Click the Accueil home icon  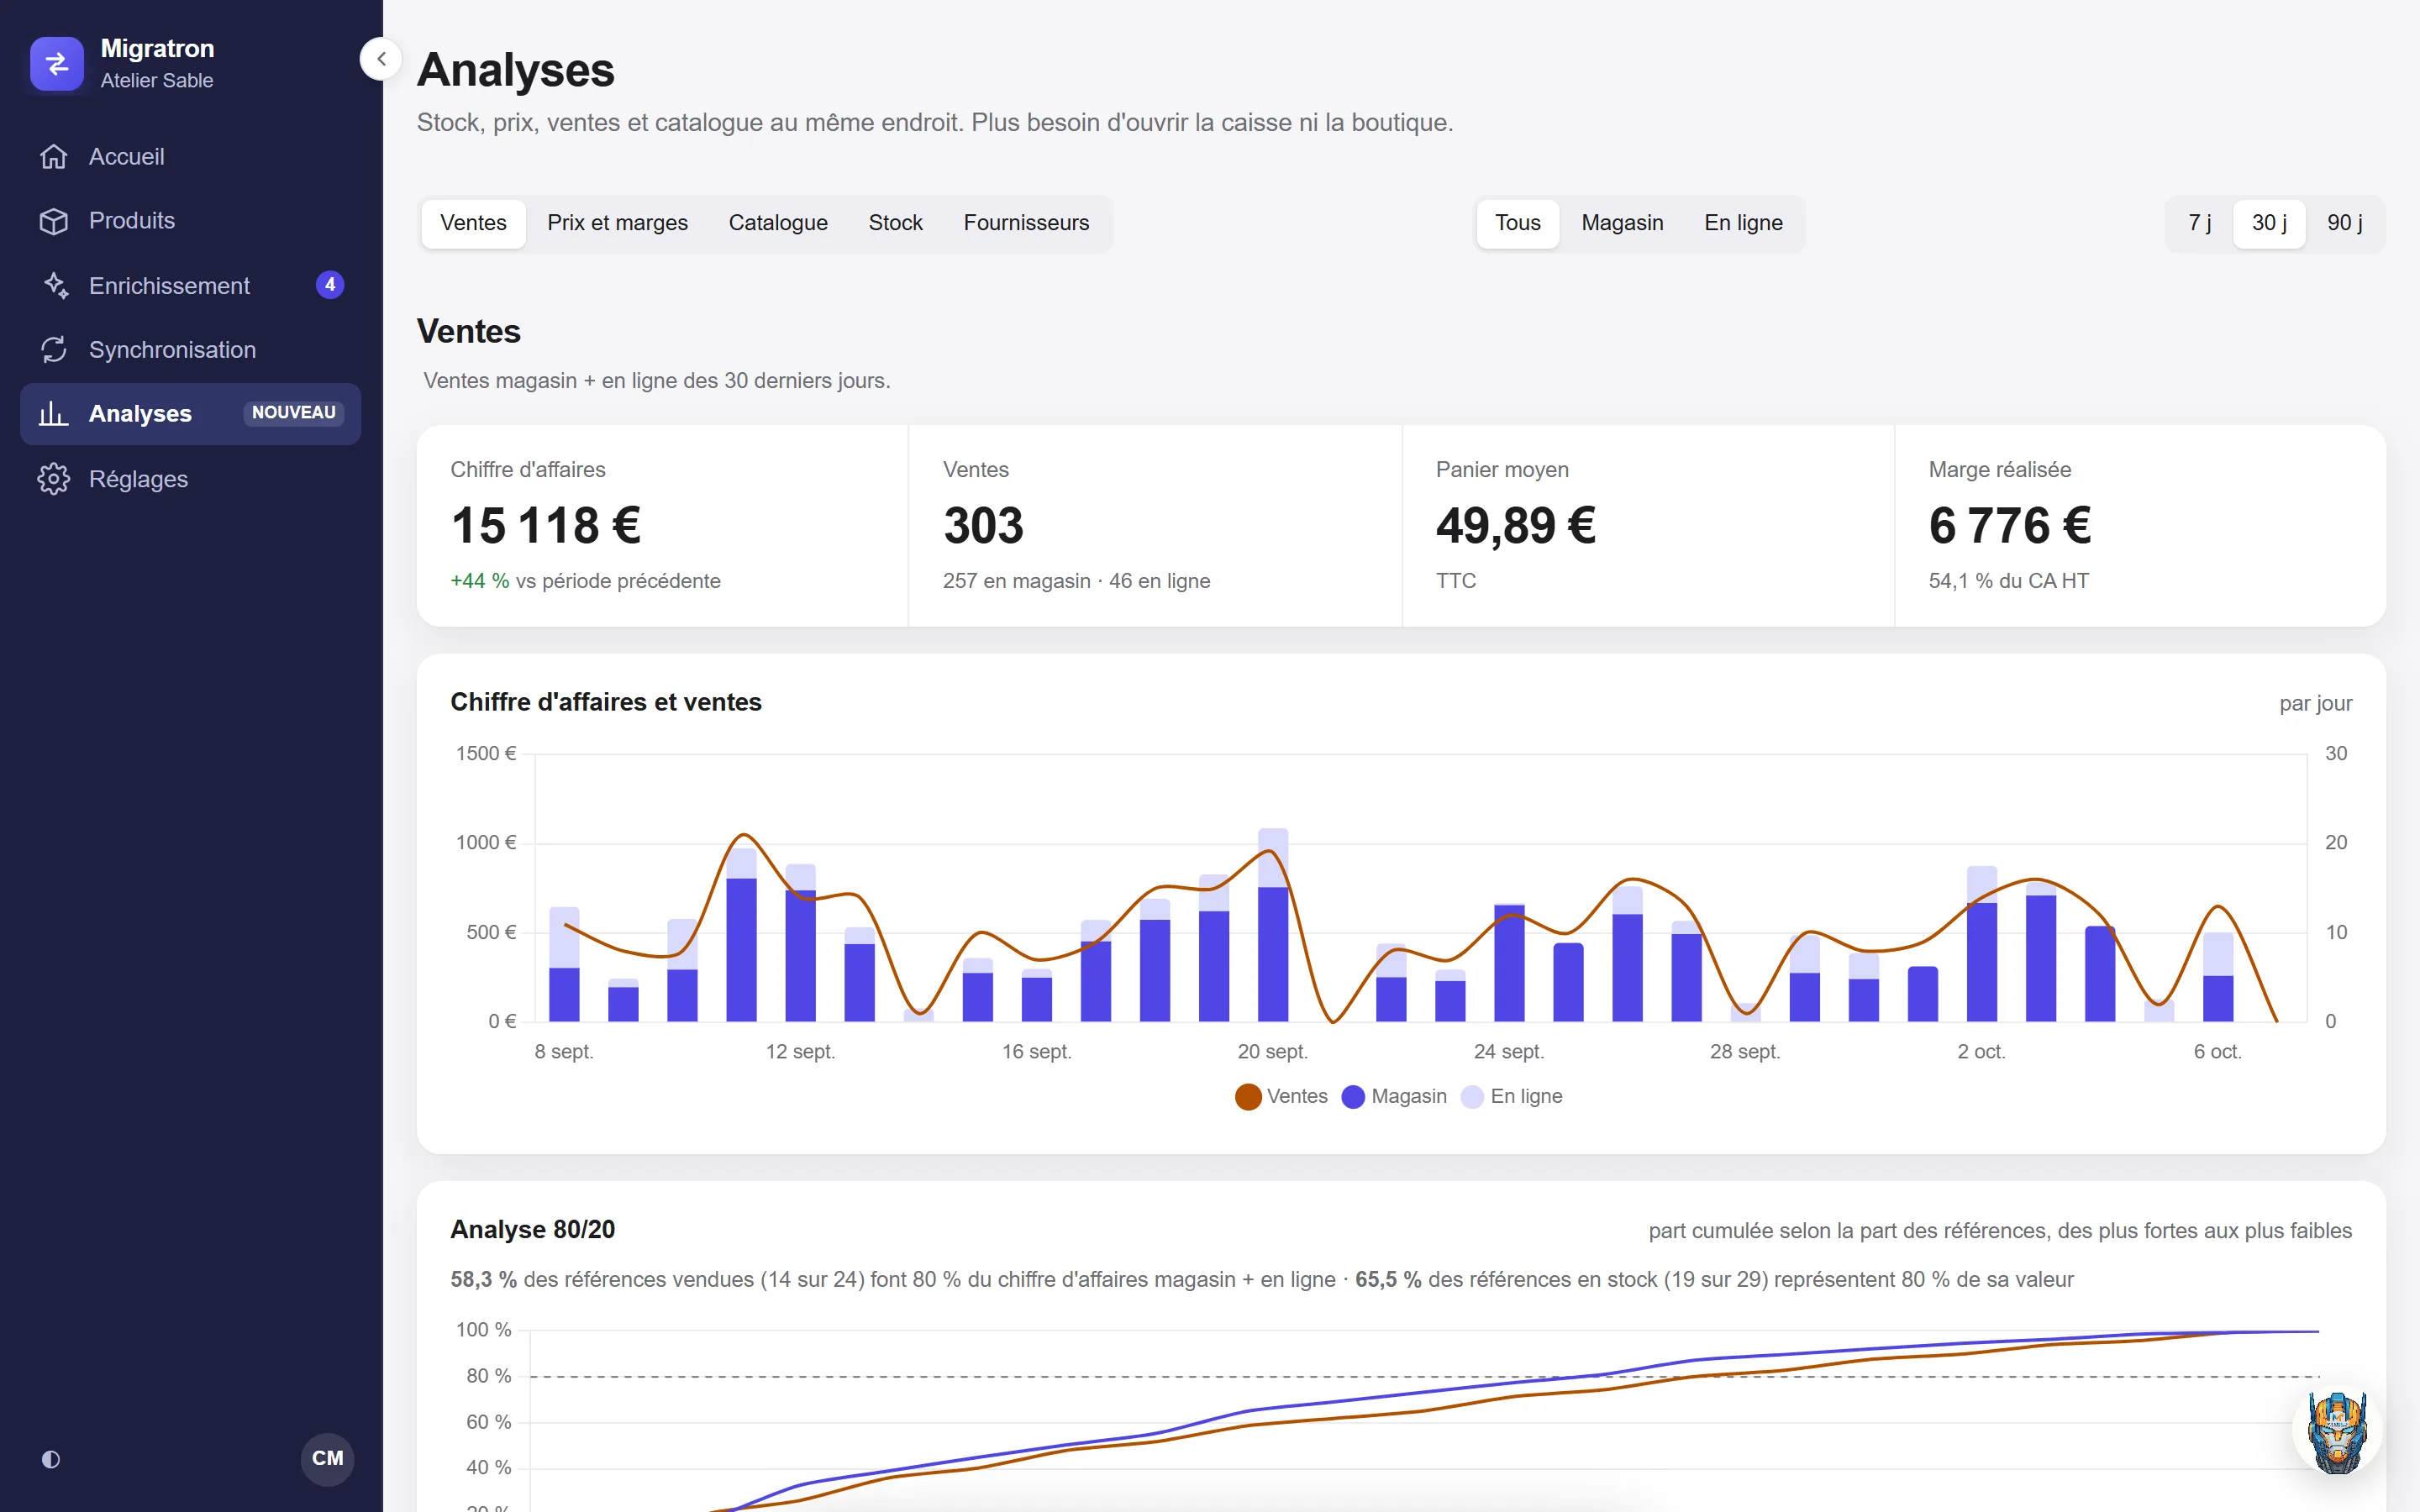click(54, 157)
